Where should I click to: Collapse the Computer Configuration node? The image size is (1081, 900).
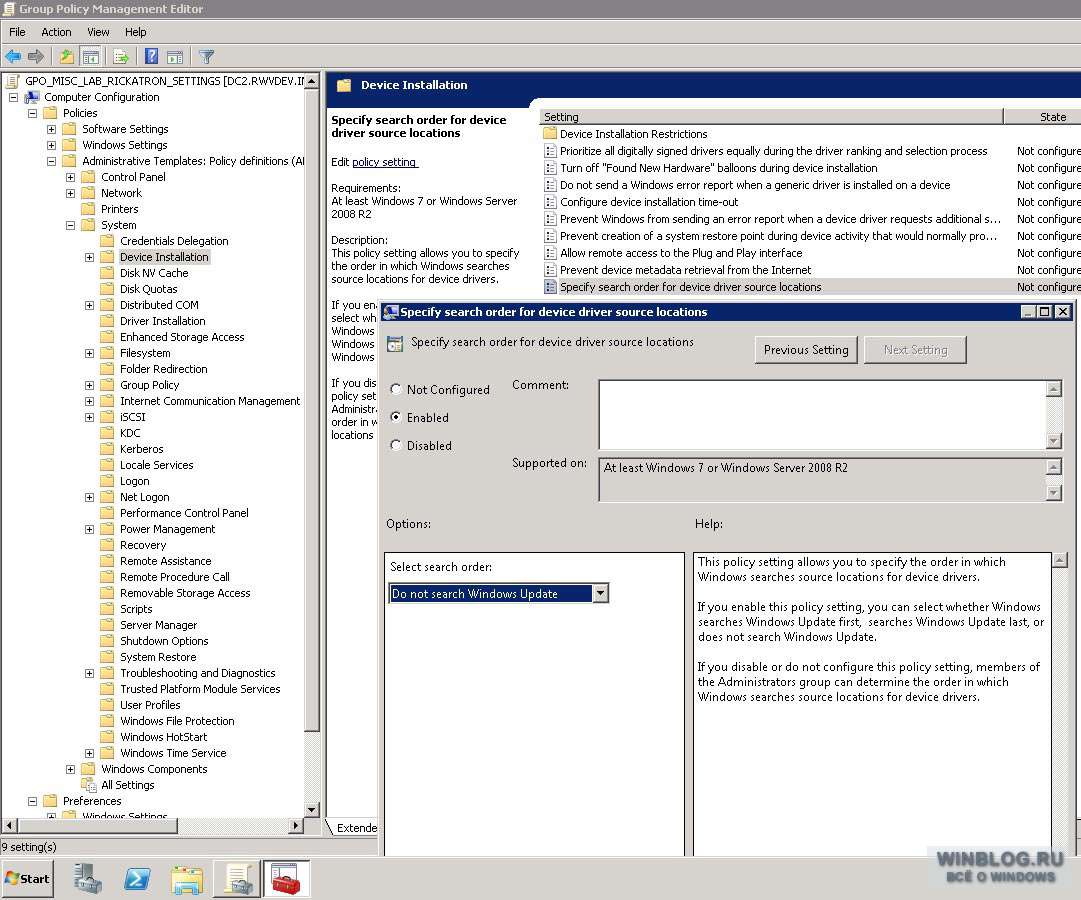[x=13, y=97]
